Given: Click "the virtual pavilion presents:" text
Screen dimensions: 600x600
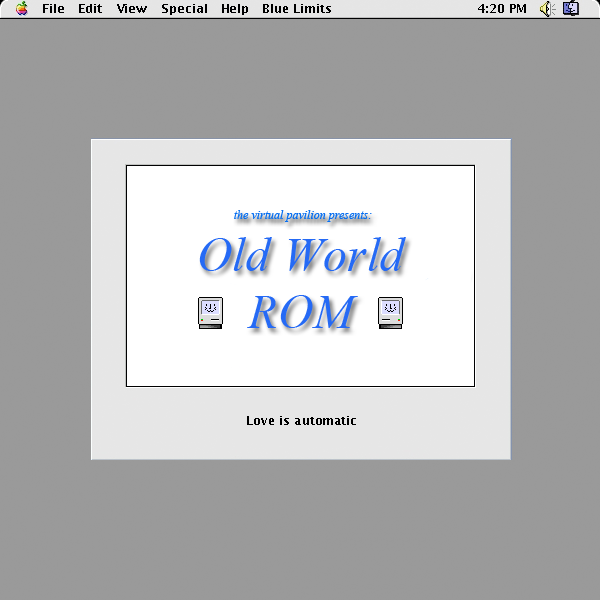Looking at the screenshot, I should (302, 215).
